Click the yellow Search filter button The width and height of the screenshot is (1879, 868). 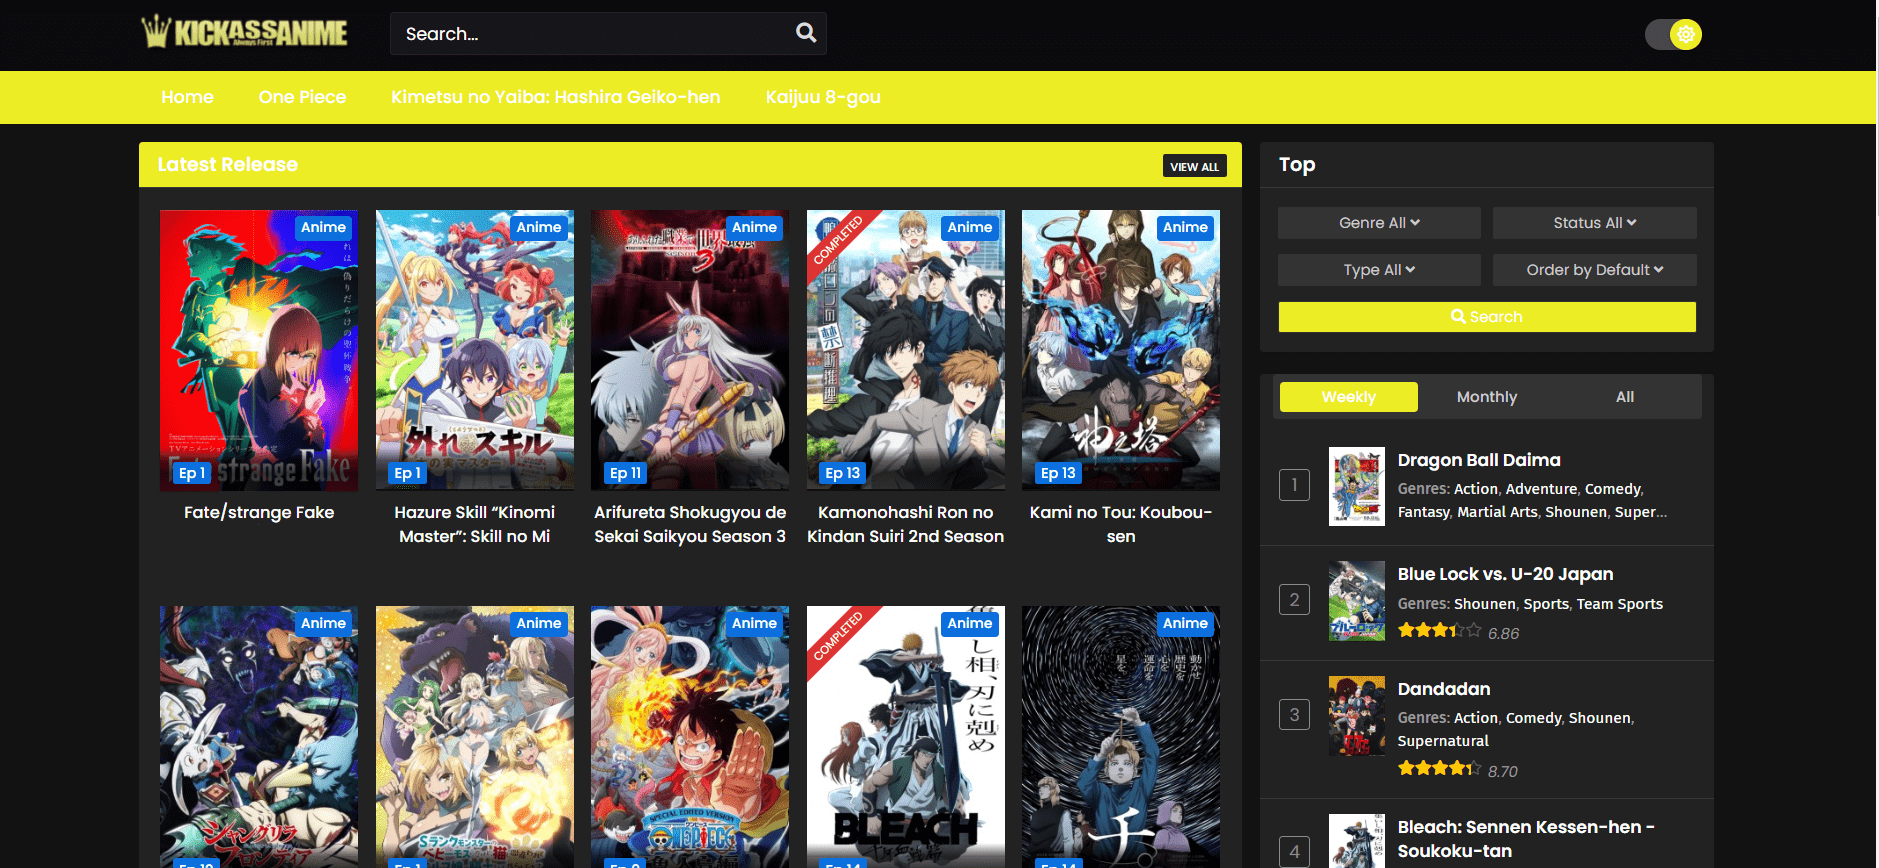1486,317
